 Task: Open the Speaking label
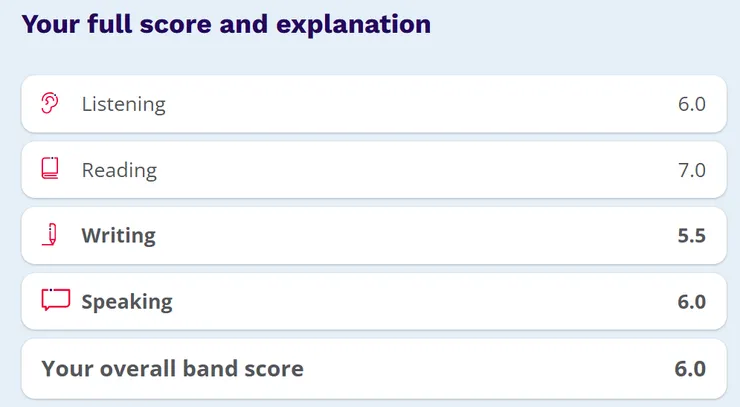127,301
